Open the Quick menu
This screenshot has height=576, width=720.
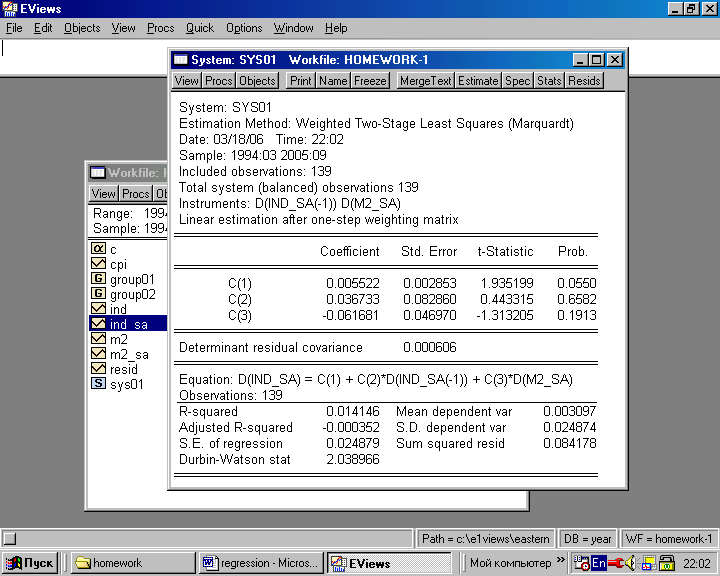200,28
